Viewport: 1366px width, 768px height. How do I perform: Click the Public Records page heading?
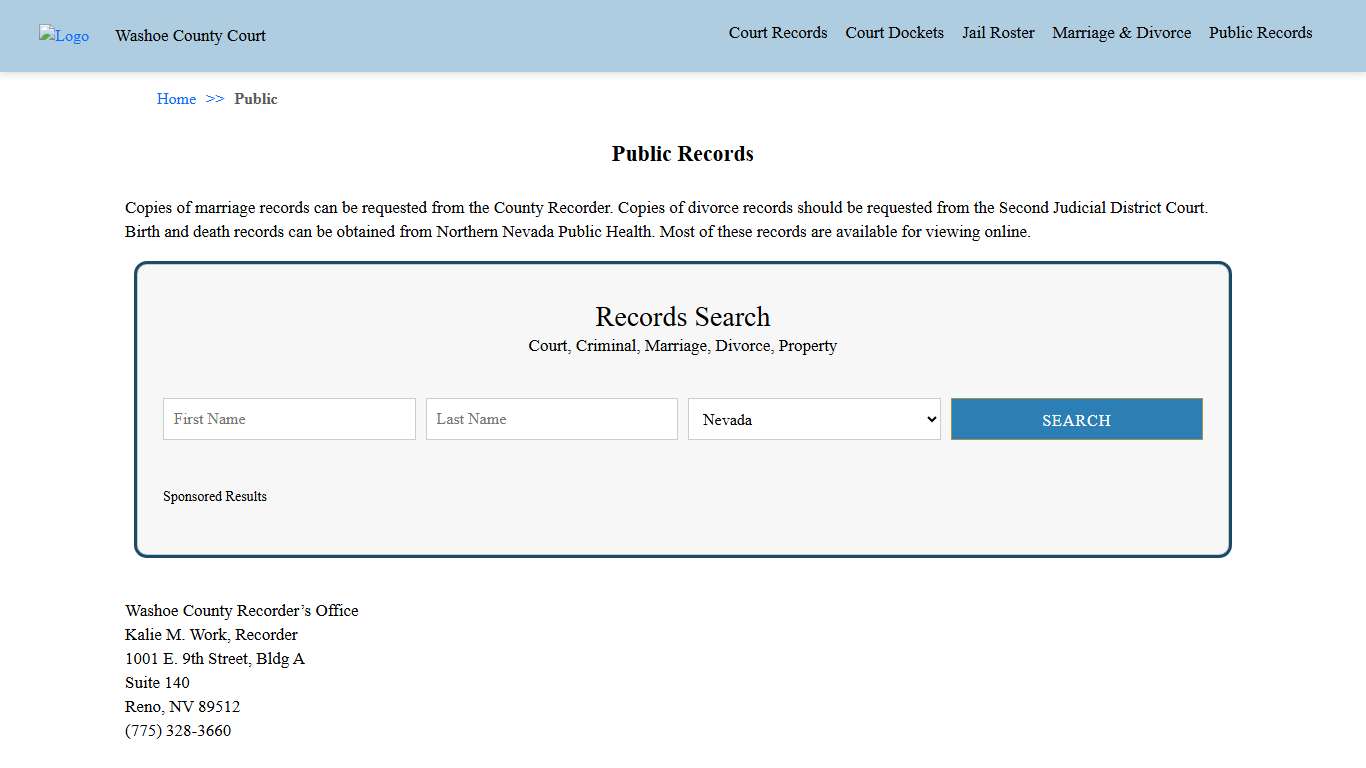pos(682,154)
